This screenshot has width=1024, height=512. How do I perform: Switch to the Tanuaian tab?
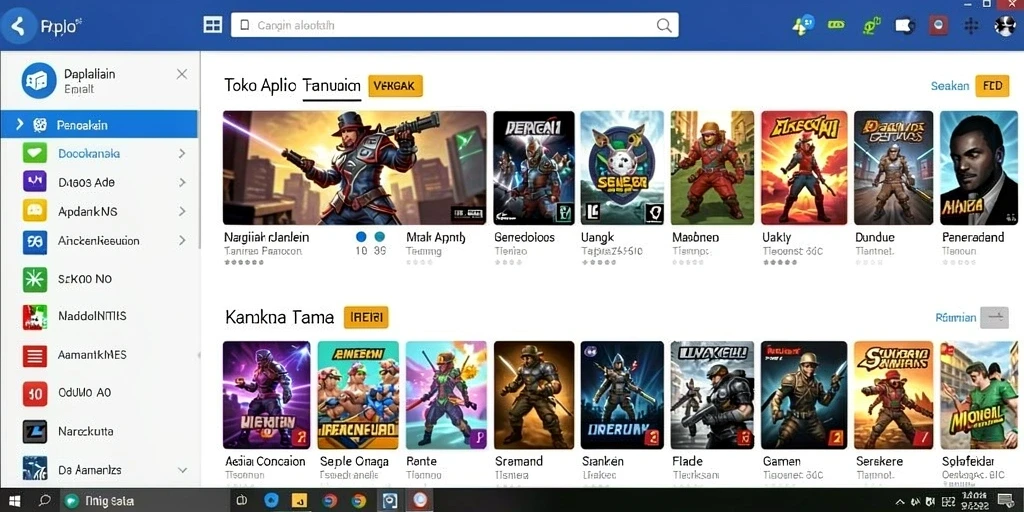click(331, 86)
